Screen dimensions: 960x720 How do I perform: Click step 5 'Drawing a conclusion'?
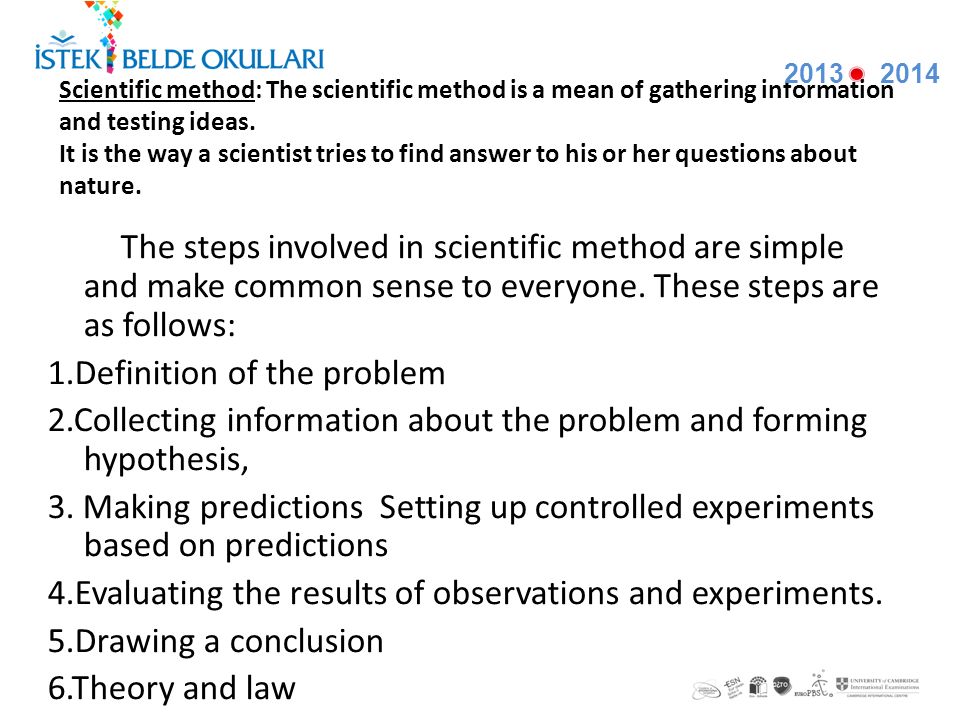[x=216, y=641]
